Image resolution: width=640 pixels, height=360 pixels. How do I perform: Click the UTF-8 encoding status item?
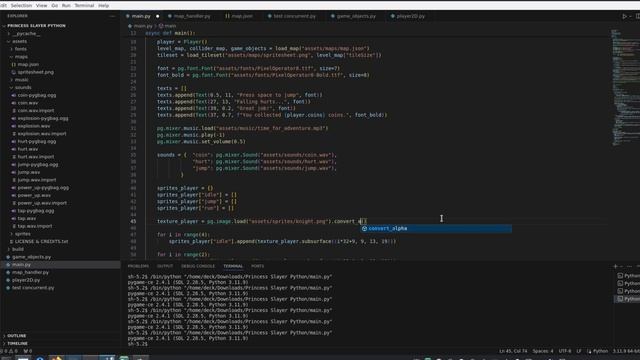coord(565,351)
